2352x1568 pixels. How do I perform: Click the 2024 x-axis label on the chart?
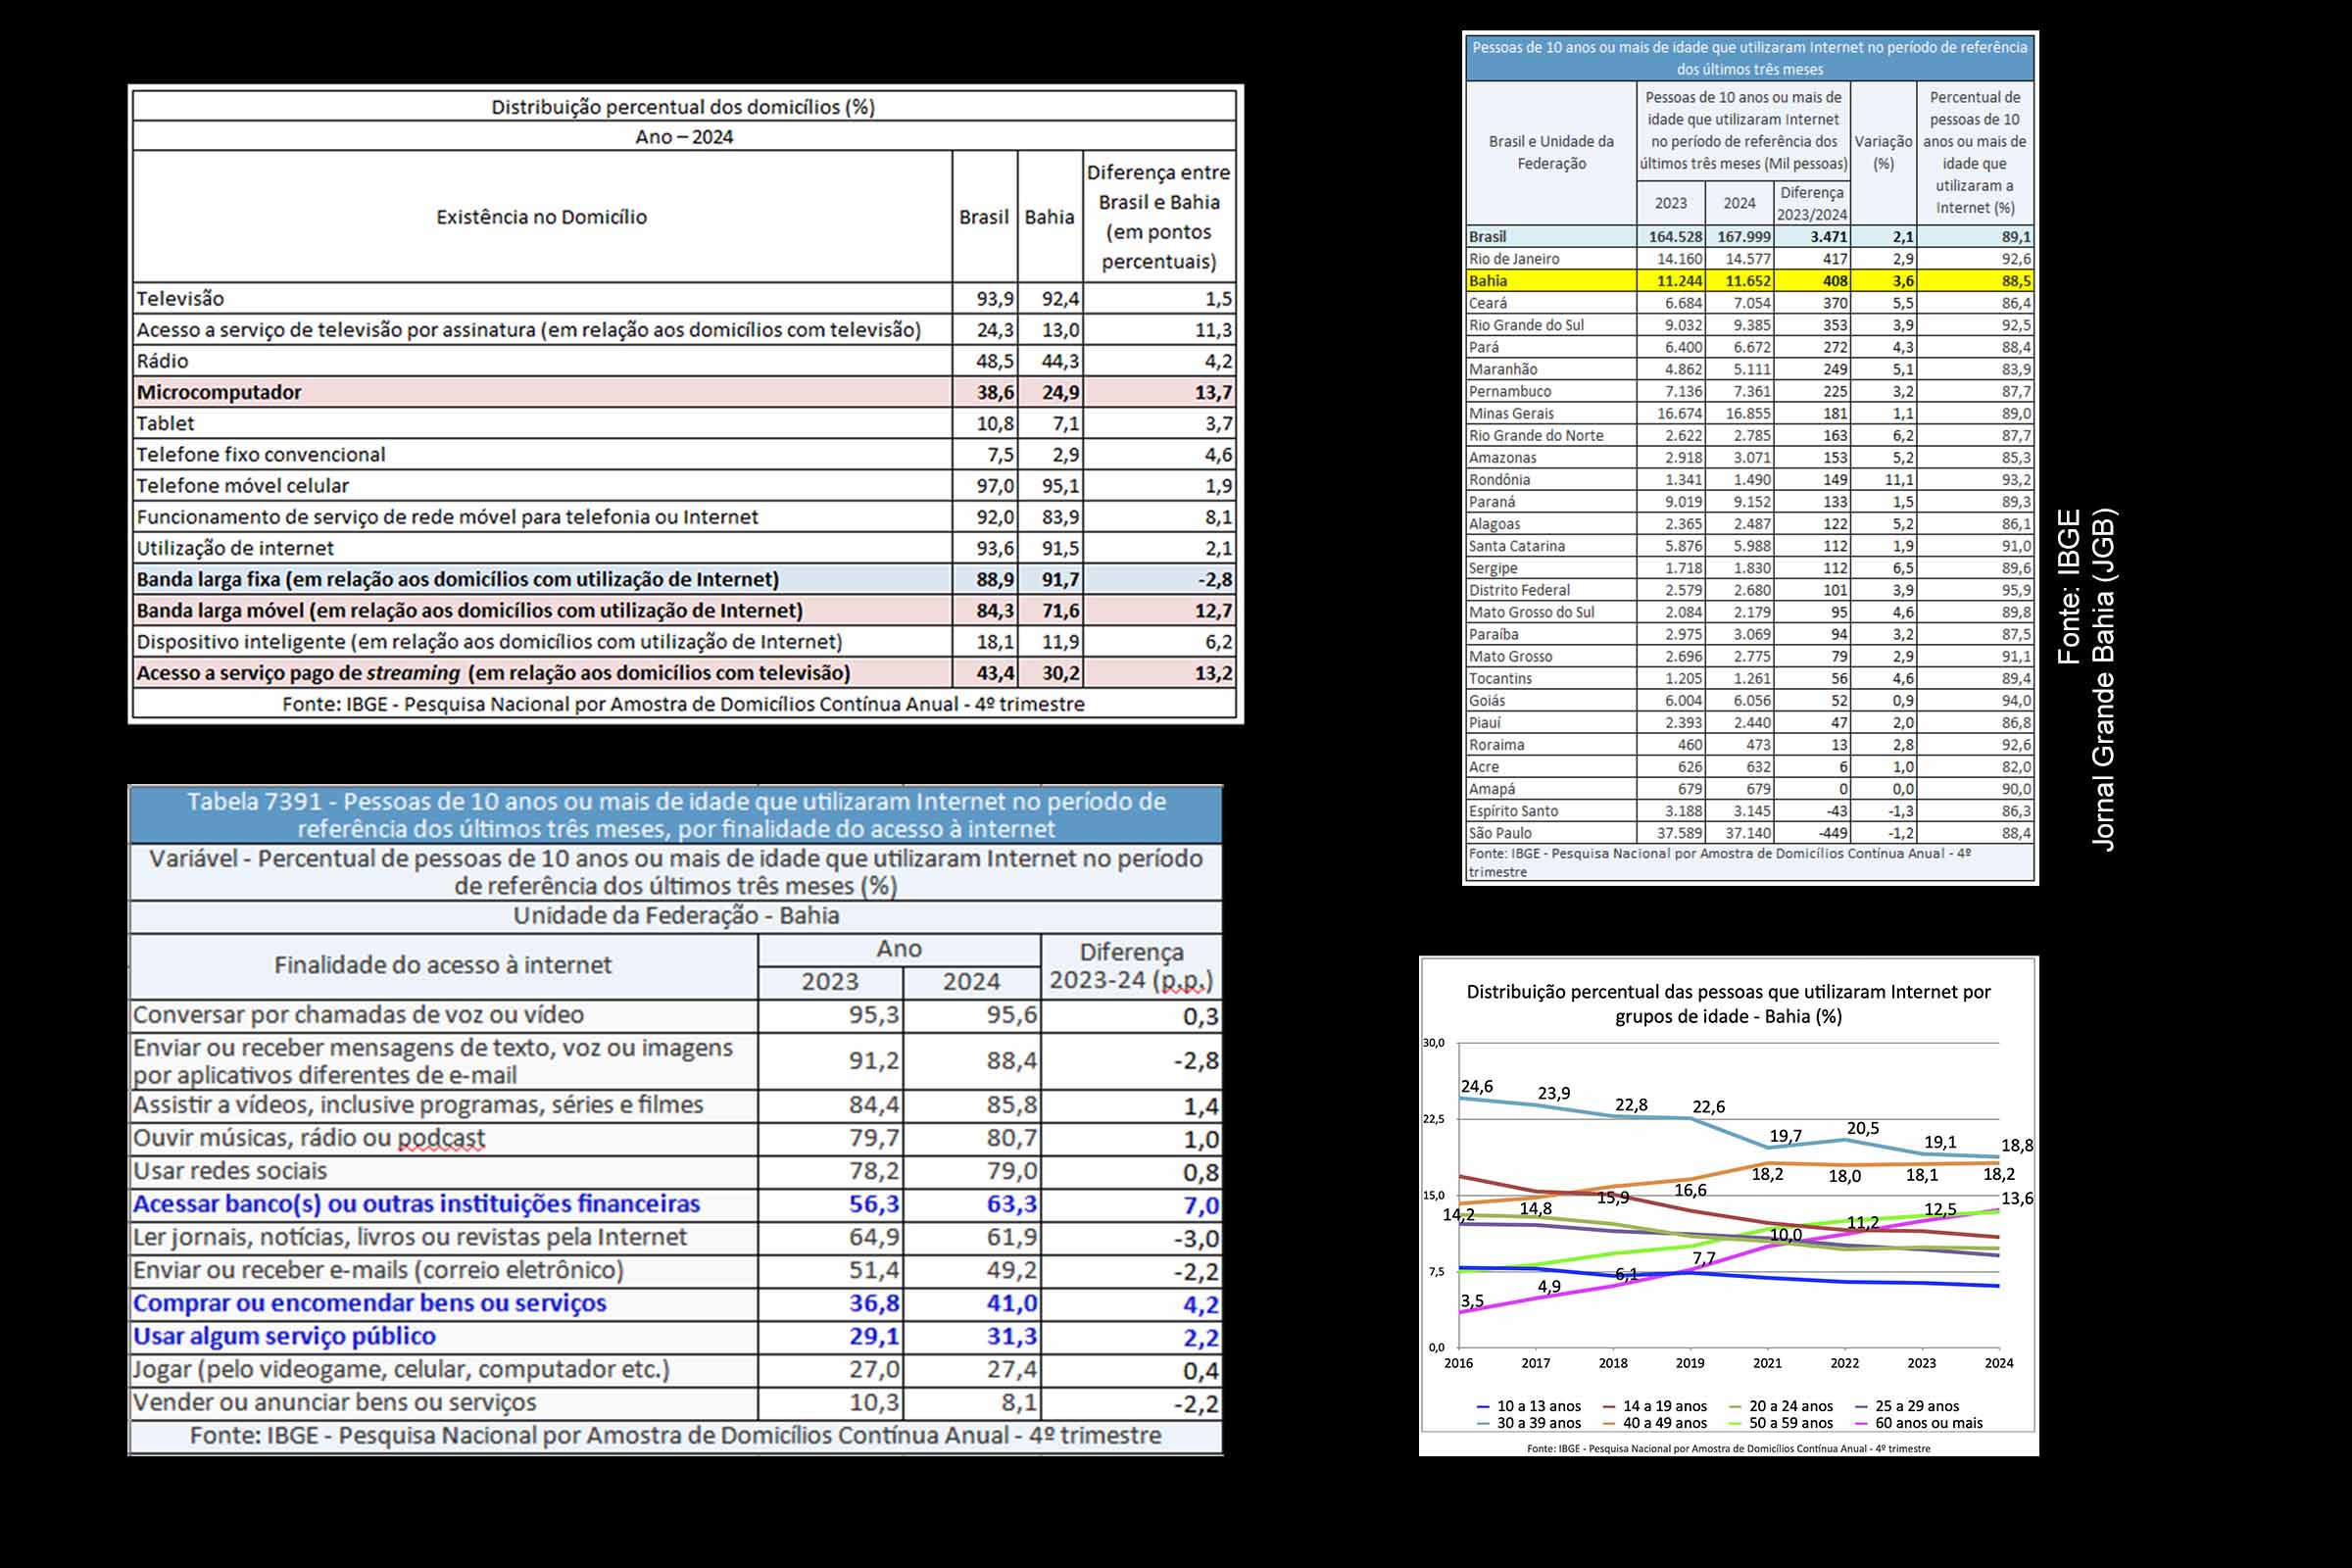pyautogui.click(x=1999, y=1363)
